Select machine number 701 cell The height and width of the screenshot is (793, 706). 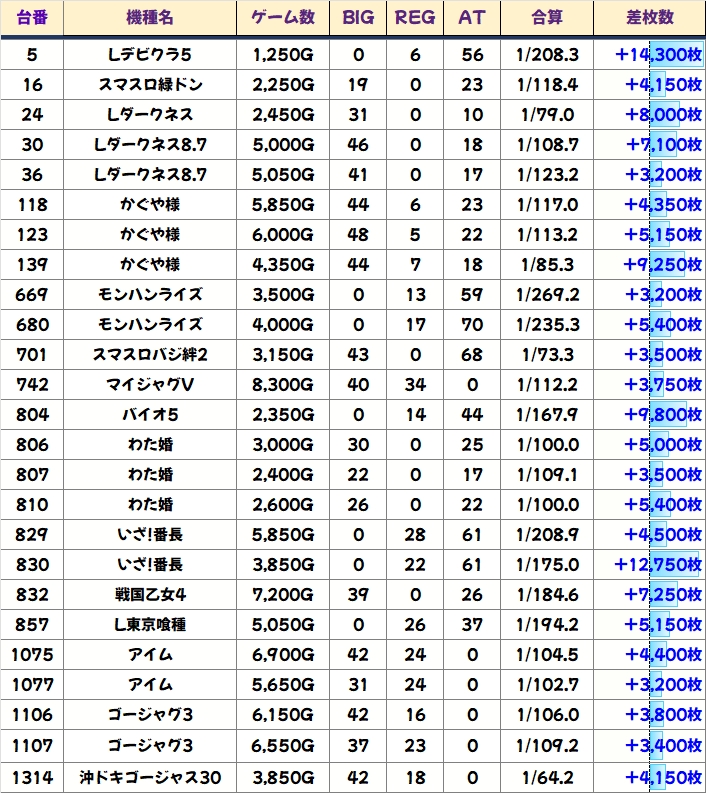coord(32,355)
